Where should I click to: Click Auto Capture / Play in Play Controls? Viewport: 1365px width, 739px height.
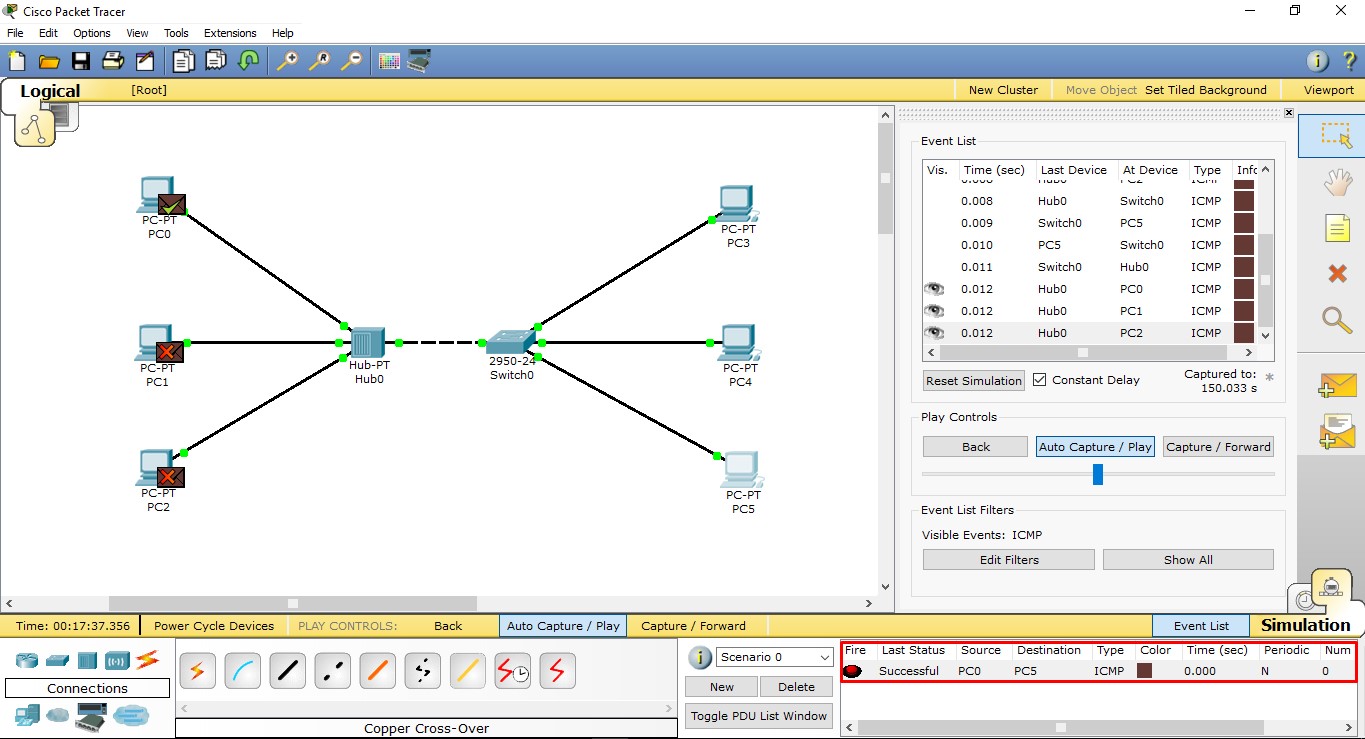(1095, 447)
